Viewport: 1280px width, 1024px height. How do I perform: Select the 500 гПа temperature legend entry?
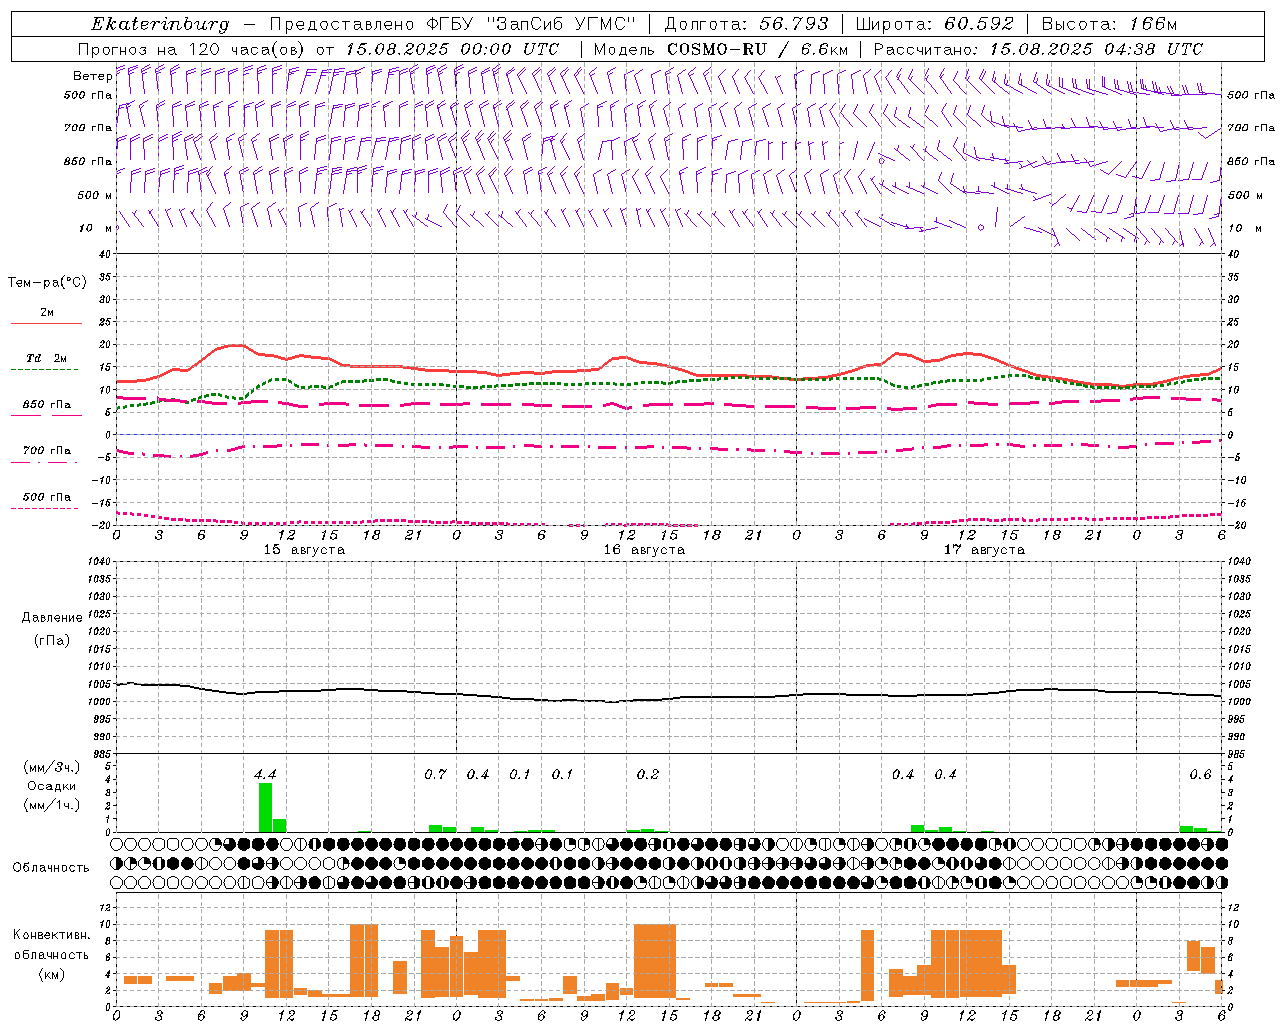(x=46, y=497)
